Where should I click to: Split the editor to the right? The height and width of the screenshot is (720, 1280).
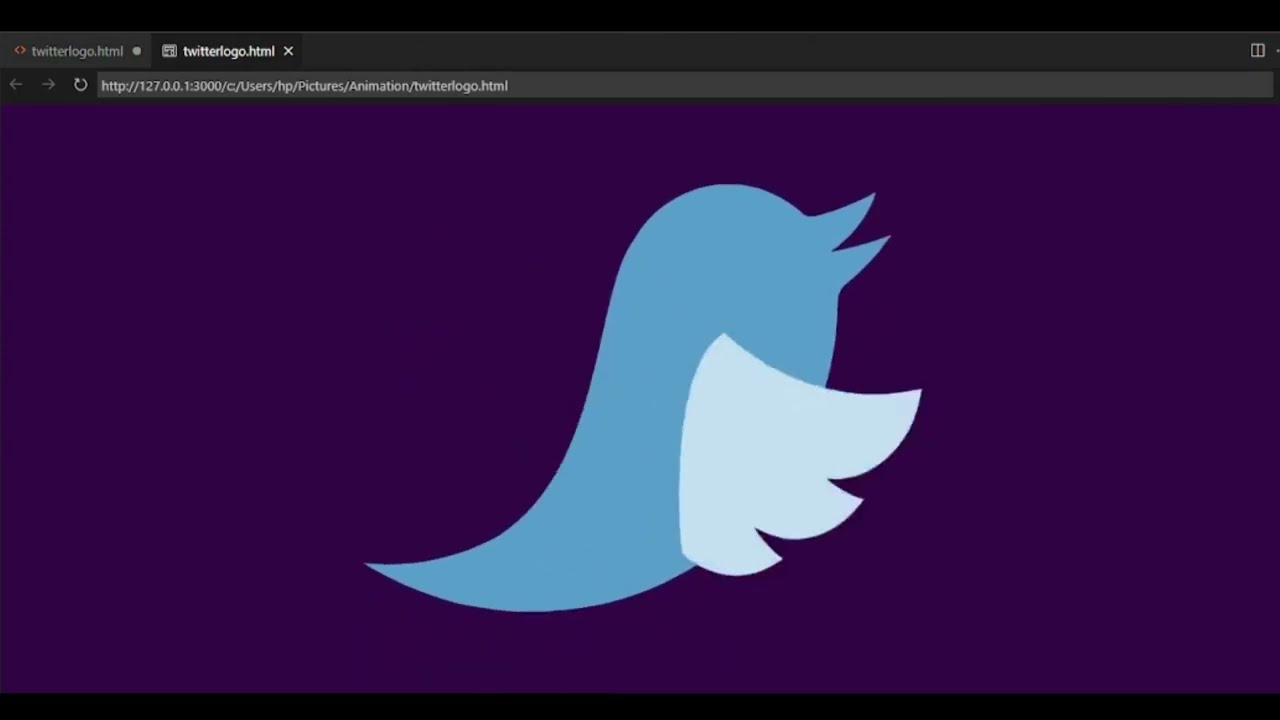[1258, 51]
